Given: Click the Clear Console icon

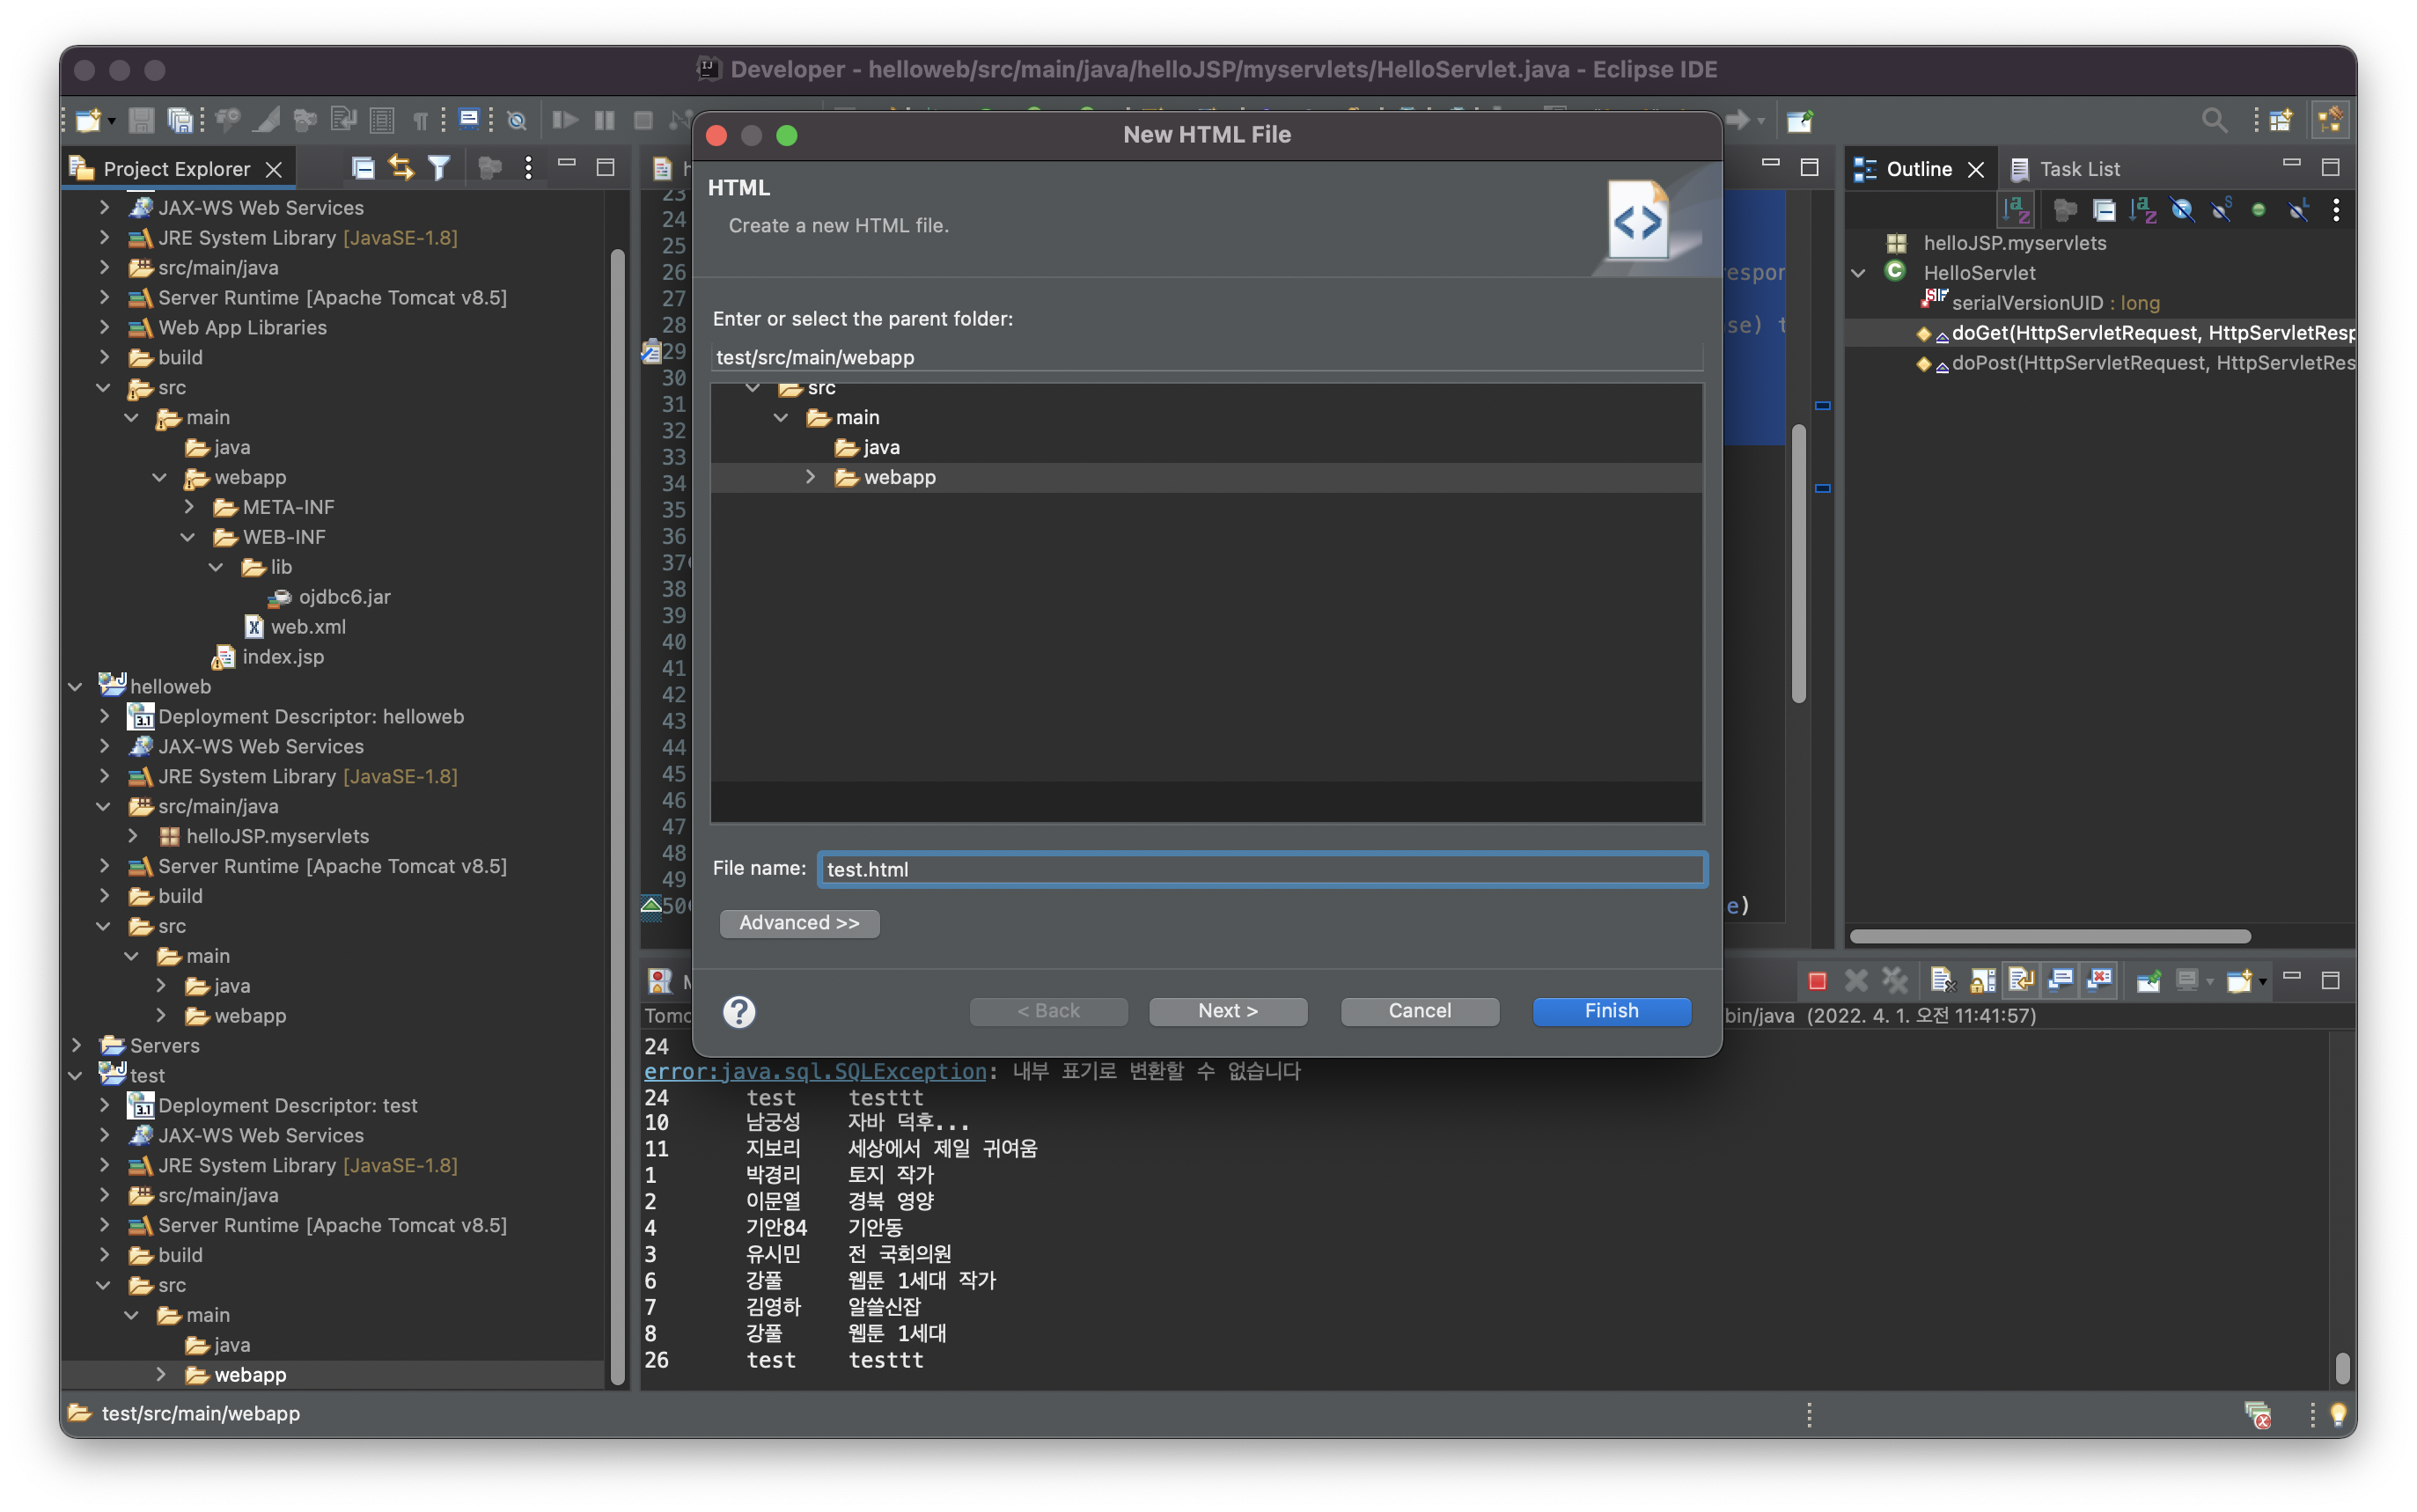Looking at the screenshot, I should 1942,981.
